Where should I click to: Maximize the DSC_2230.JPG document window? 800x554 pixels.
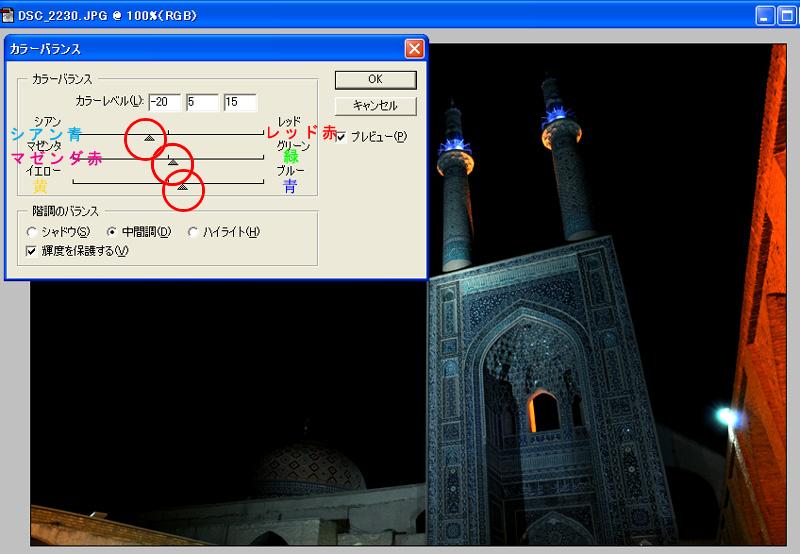(786, 15)
